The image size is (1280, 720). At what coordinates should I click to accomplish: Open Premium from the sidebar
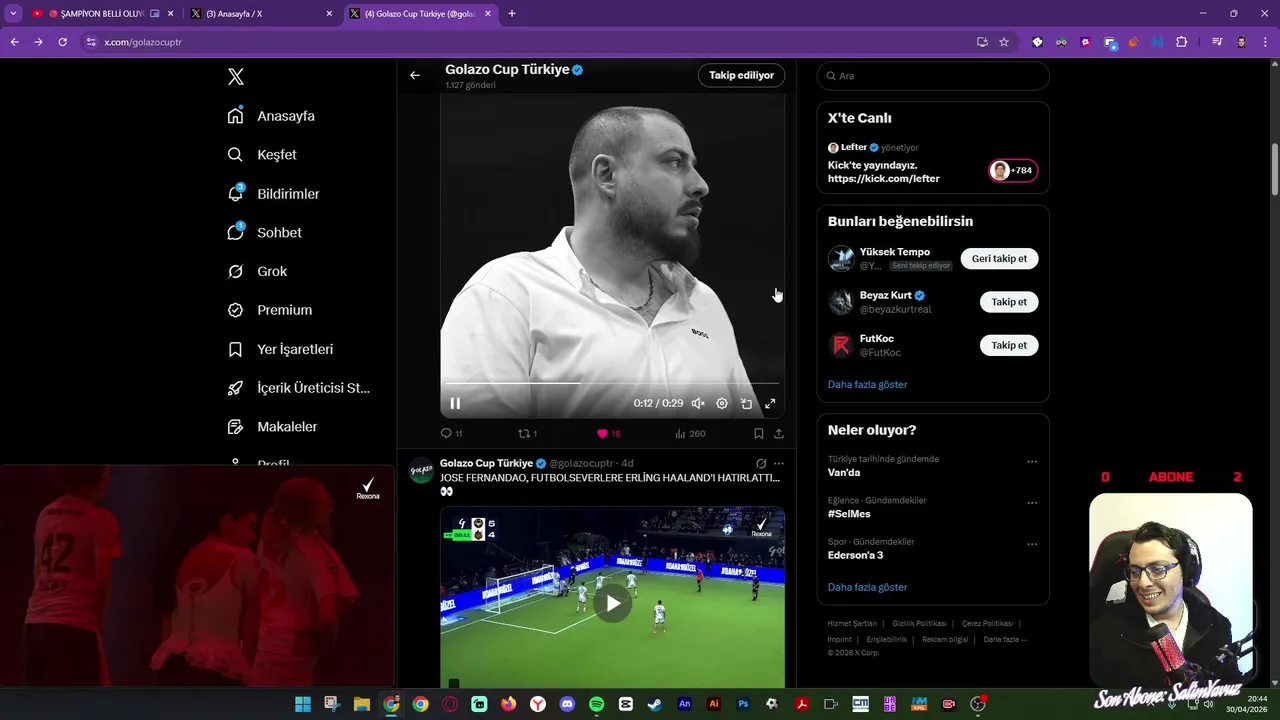click(270, 310)
